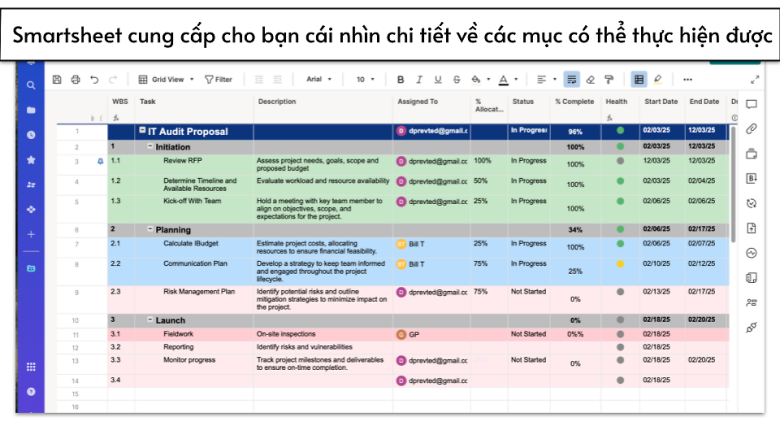The height and width of the screenshot is (439, 780).
Task: Toggle wrap text button
Action: [572, 80]
